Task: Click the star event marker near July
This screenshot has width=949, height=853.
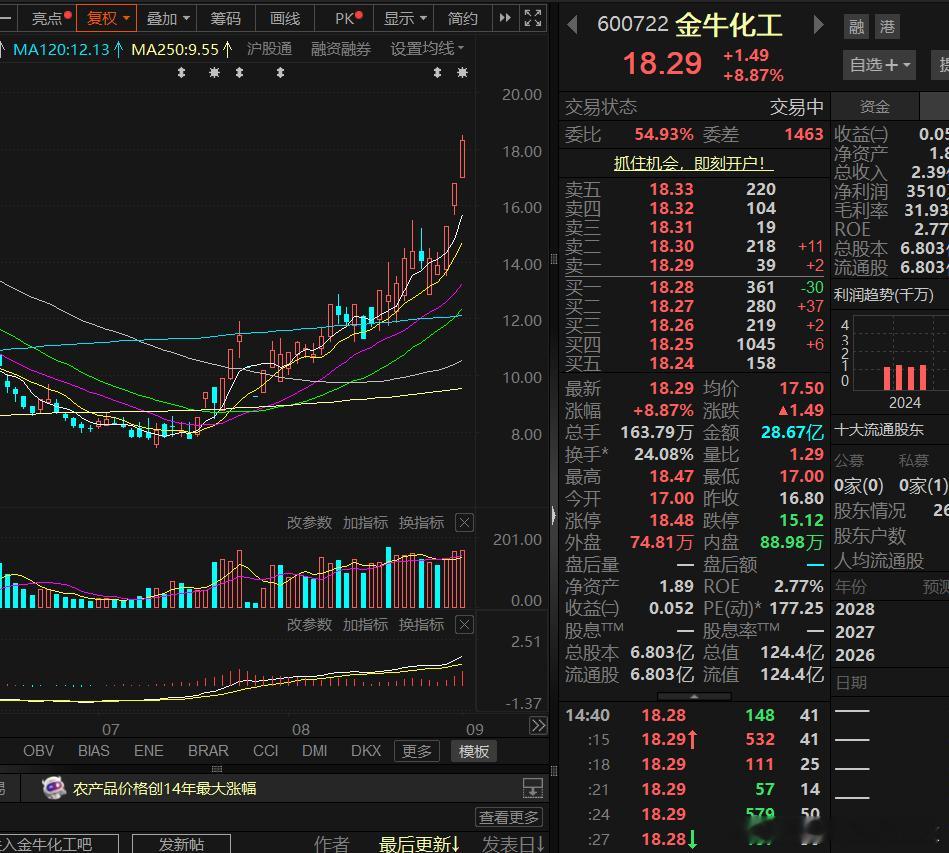Action: (x=214, y=73)
